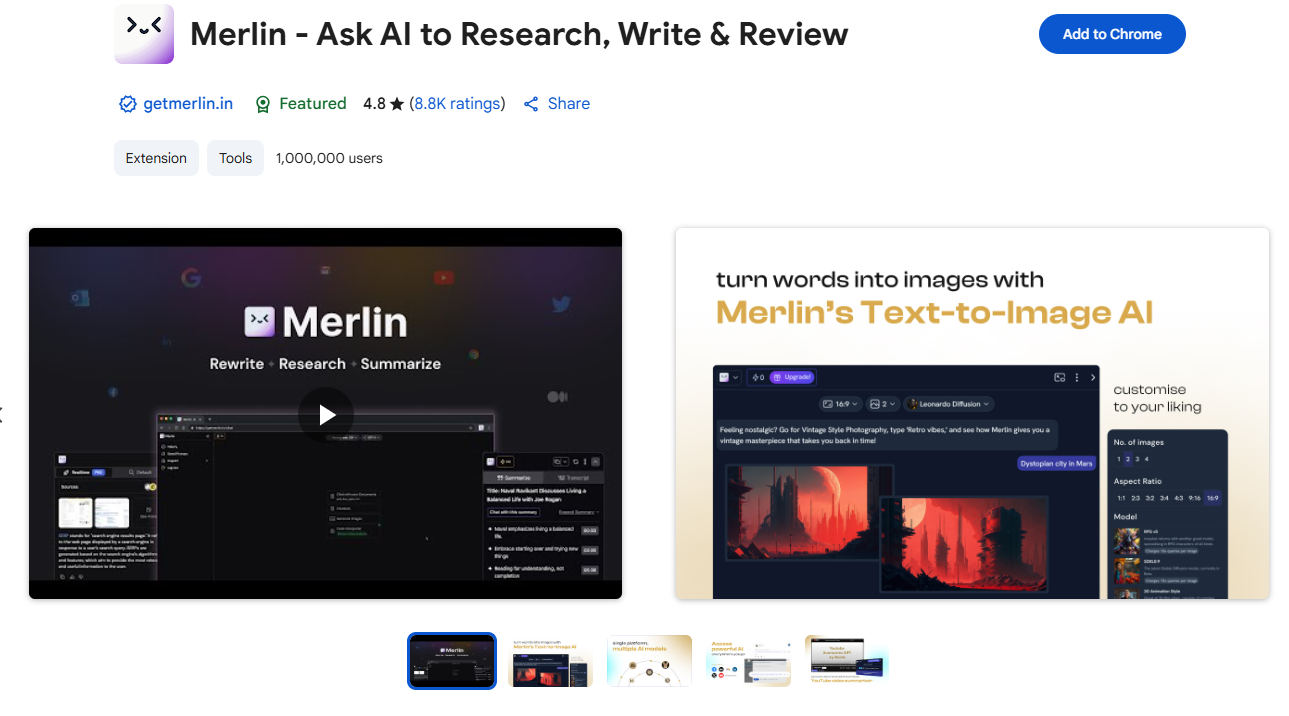Click the Google icon in video background
The width and height of the screenshot is (1289, 716).
(191, 277)
